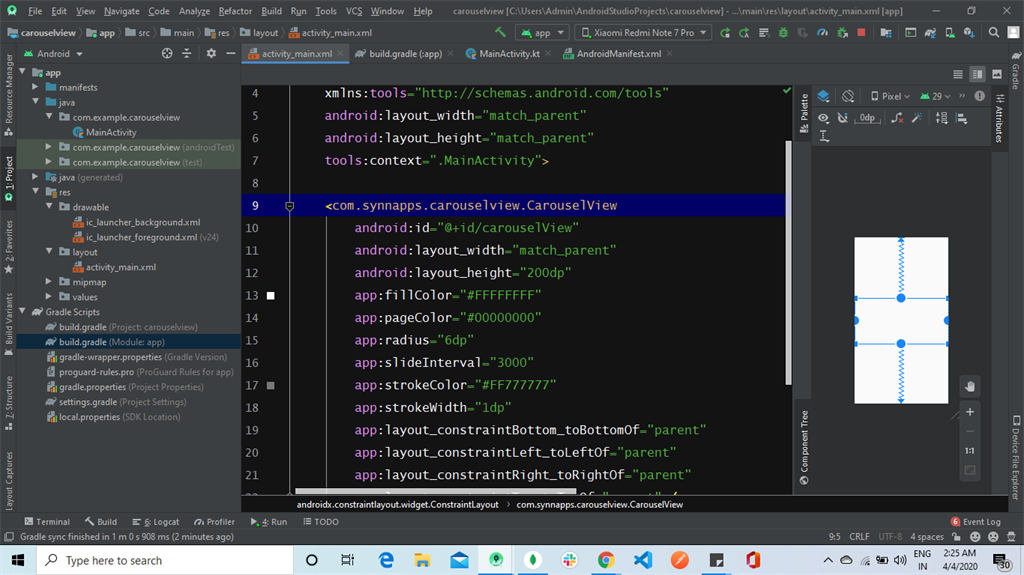Screen dimensions: 1024x575
Task: Toggle the preview orientation rotate icon
Action: click(x=848, y=97)
